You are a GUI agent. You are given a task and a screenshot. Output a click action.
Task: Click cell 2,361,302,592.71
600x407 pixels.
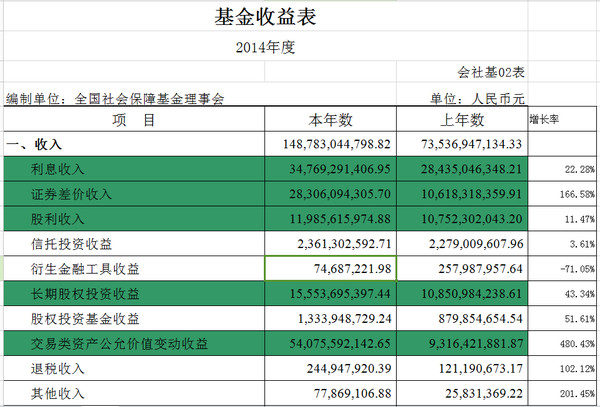pyautogui.click(x=331, y=244)
